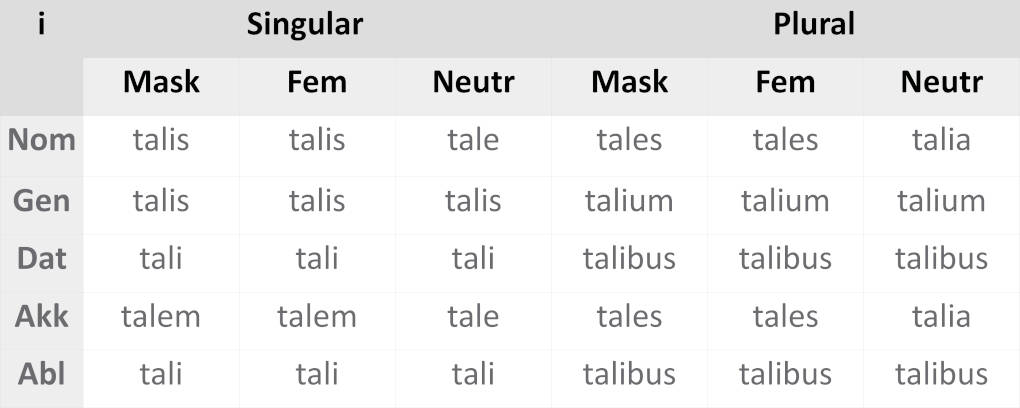Image resolution: width=1020 pixels, height=408 pixels.
Task: Click the genitive plural masculine cell talium
Action: [629, 200]
